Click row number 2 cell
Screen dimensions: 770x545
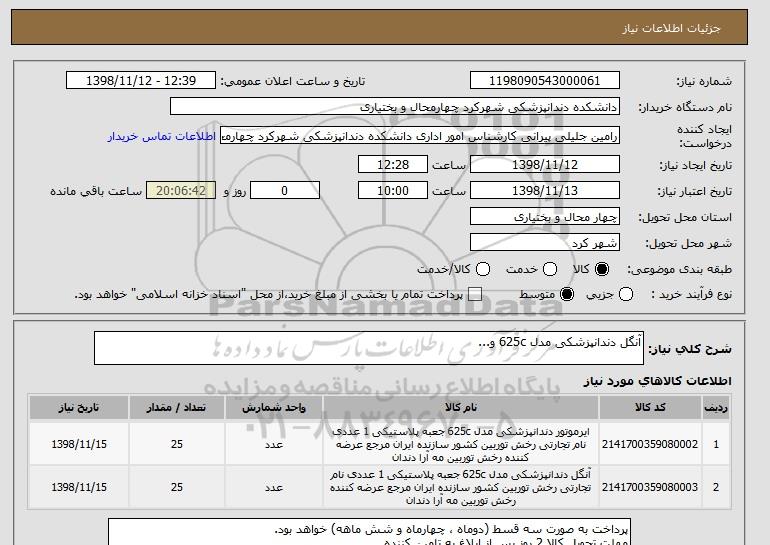(716, 488)
